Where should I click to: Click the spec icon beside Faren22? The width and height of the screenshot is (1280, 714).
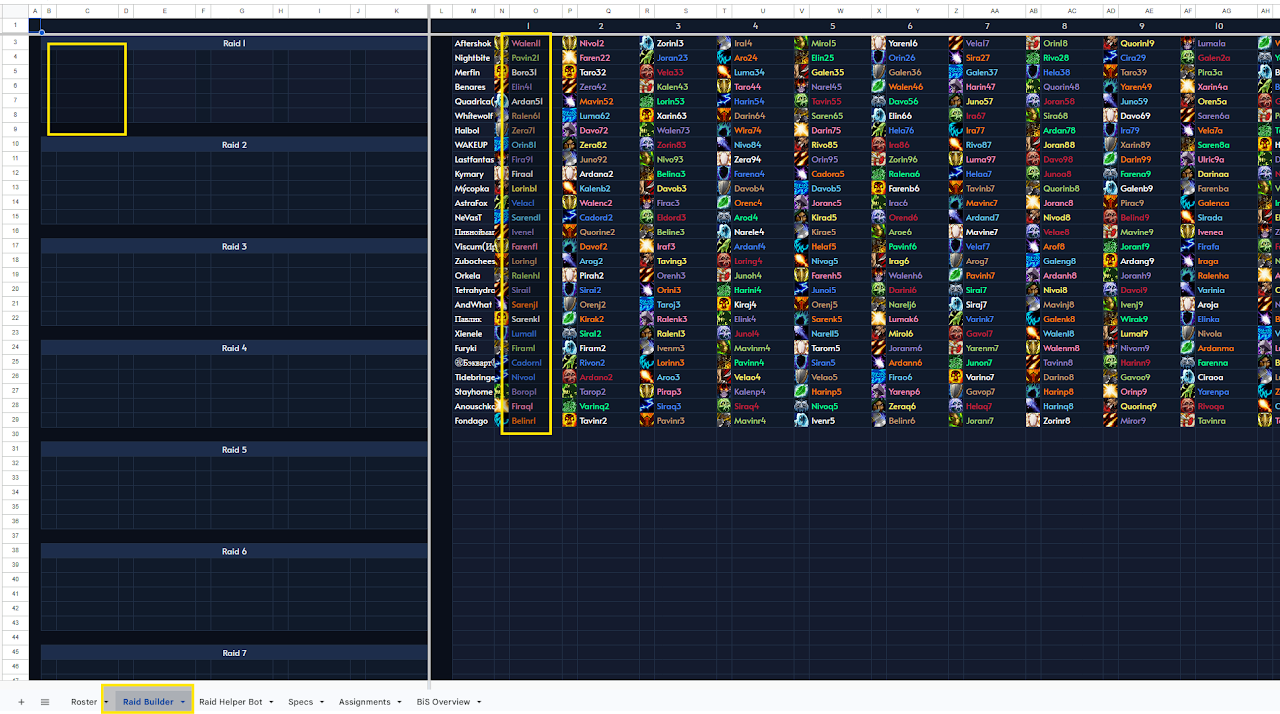pyautogui.click(x=570, y=58)
